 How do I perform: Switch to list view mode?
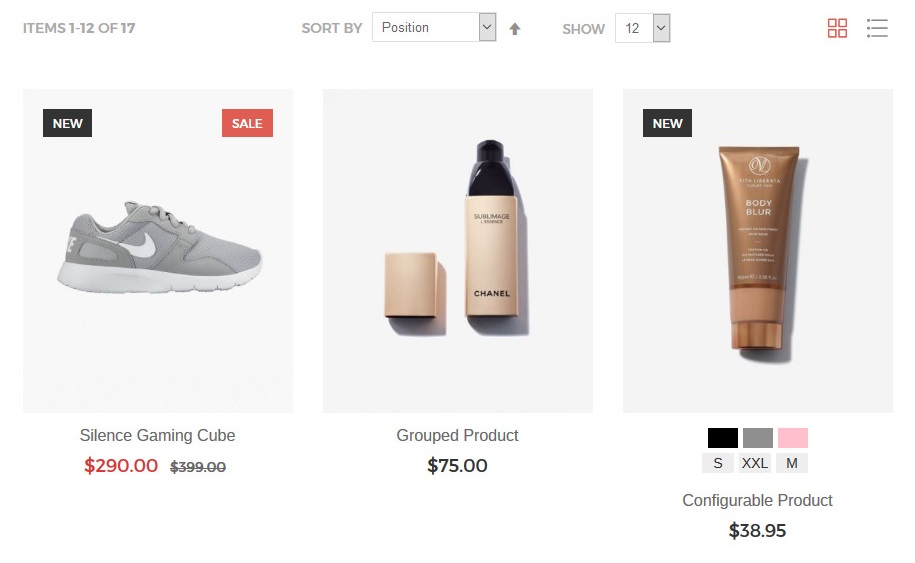click(x=877, y=28)
